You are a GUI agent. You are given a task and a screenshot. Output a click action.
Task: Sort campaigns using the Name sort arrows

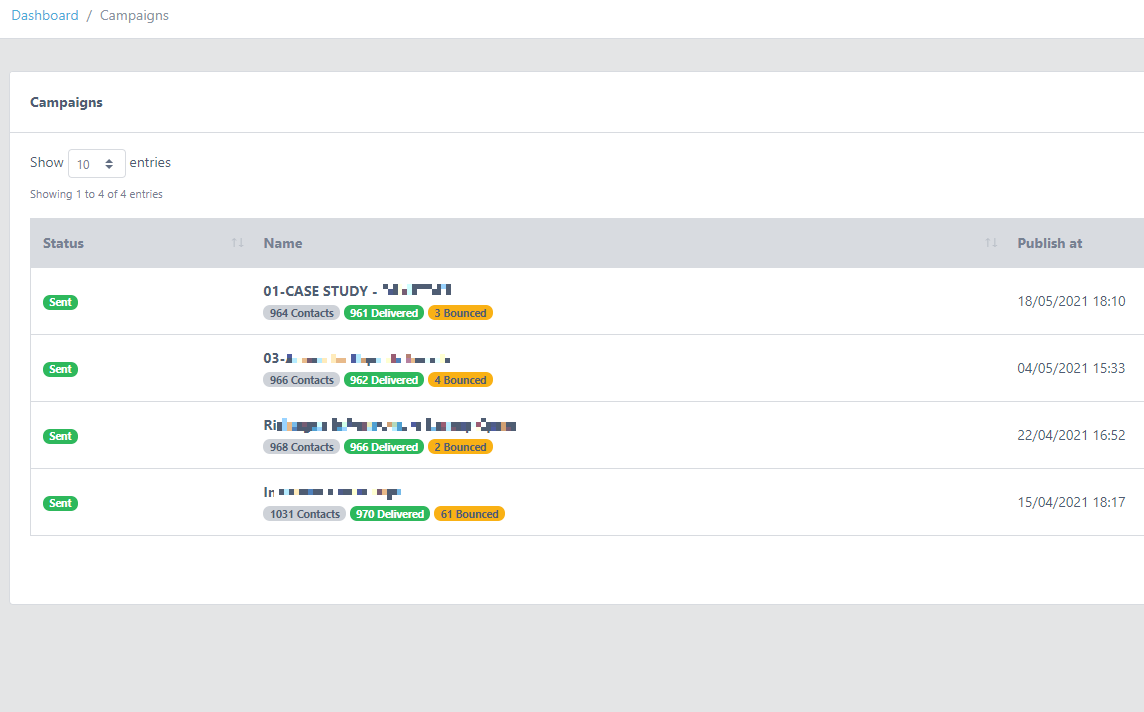pos(991,242)
